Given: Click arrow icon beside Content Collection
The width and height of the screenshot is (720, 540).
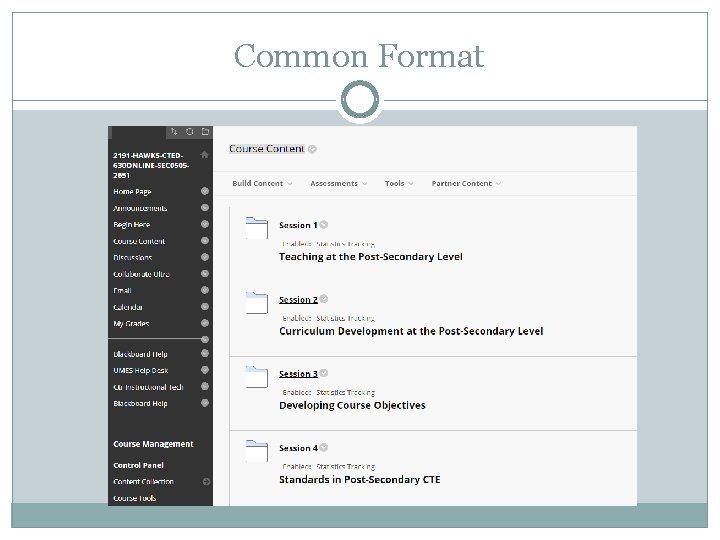Looking at the screenshot, I should (x=206, y=482).
